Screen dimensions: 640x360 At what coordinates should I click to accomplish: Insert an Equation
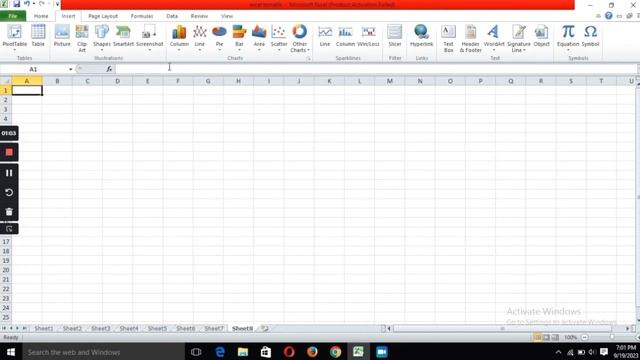(x=568, y=38)
